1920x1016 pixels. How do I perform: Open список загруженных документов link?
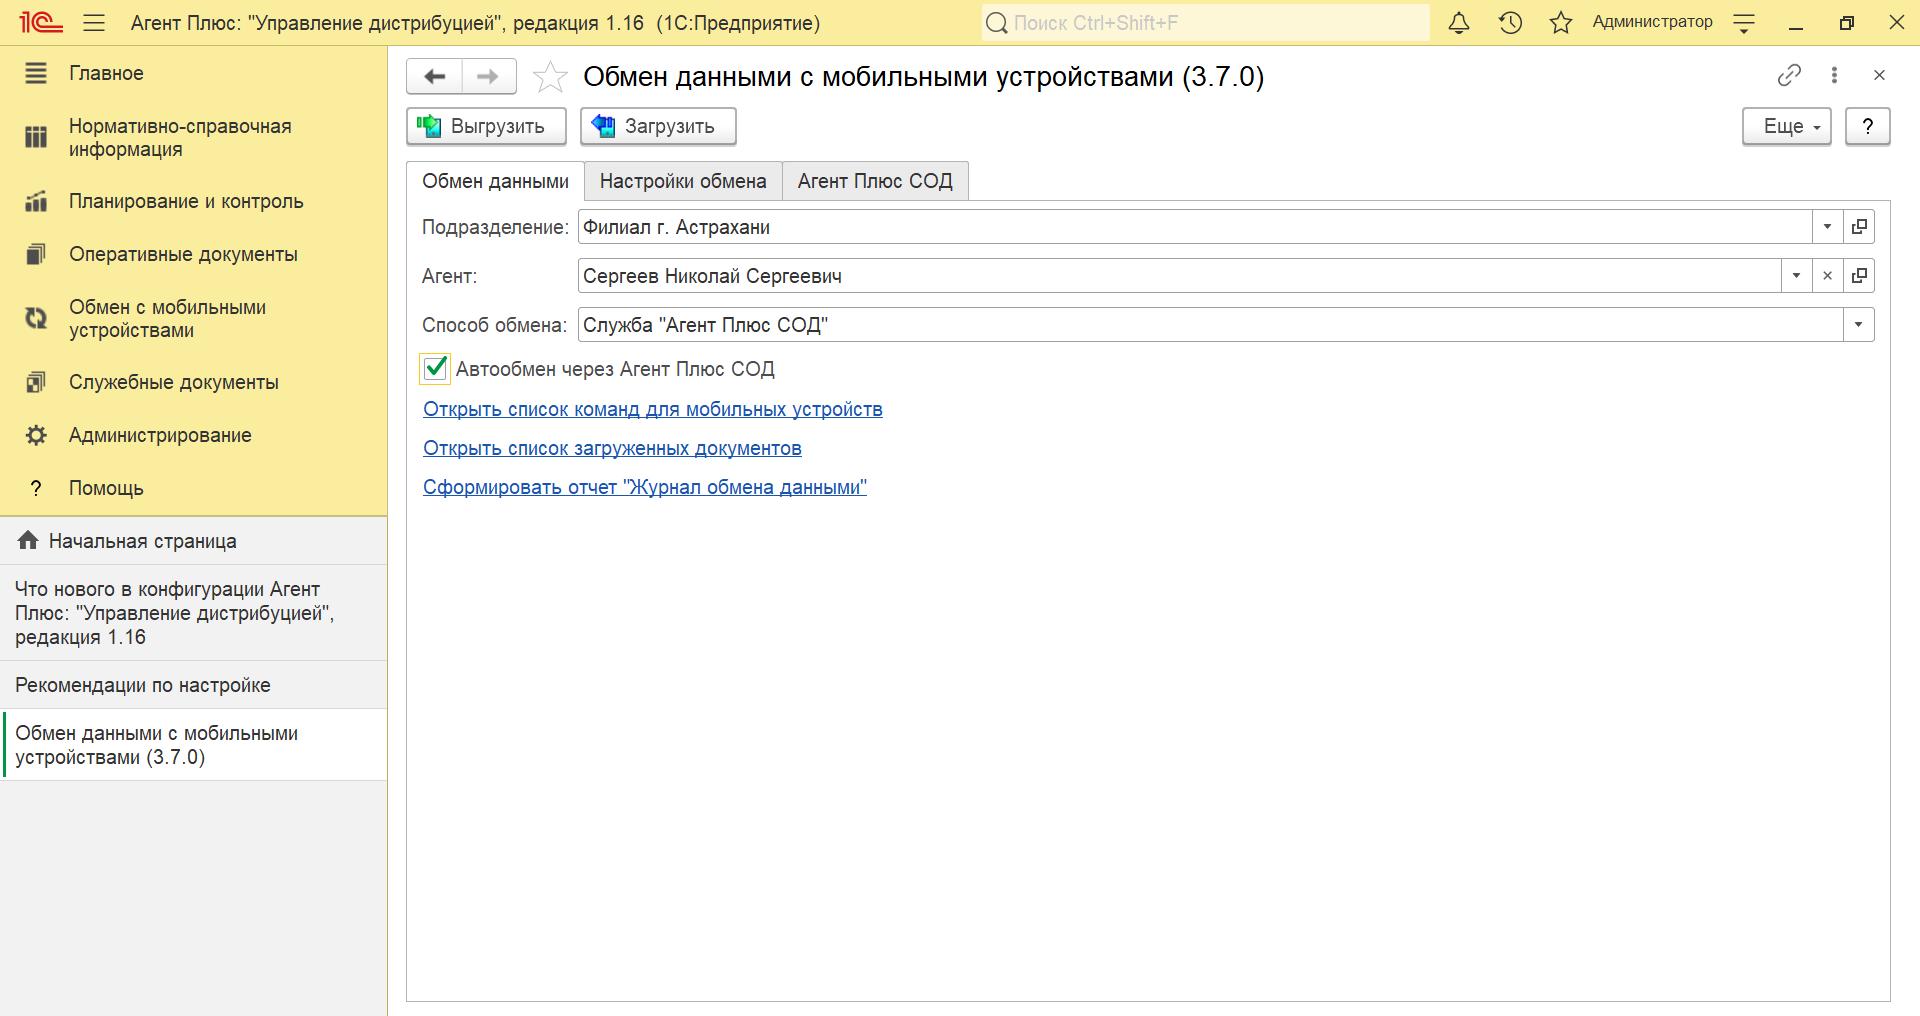[x=612, y=448]
